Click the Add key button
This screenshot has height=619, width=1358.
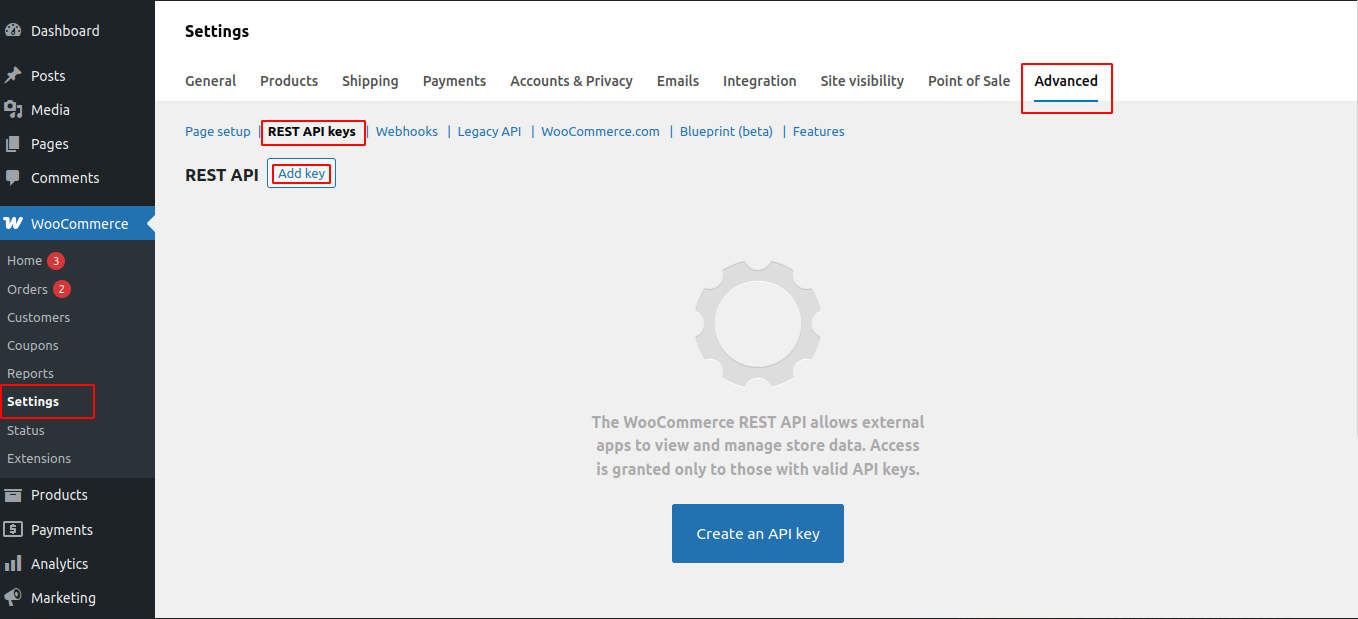tap(301, 174)
